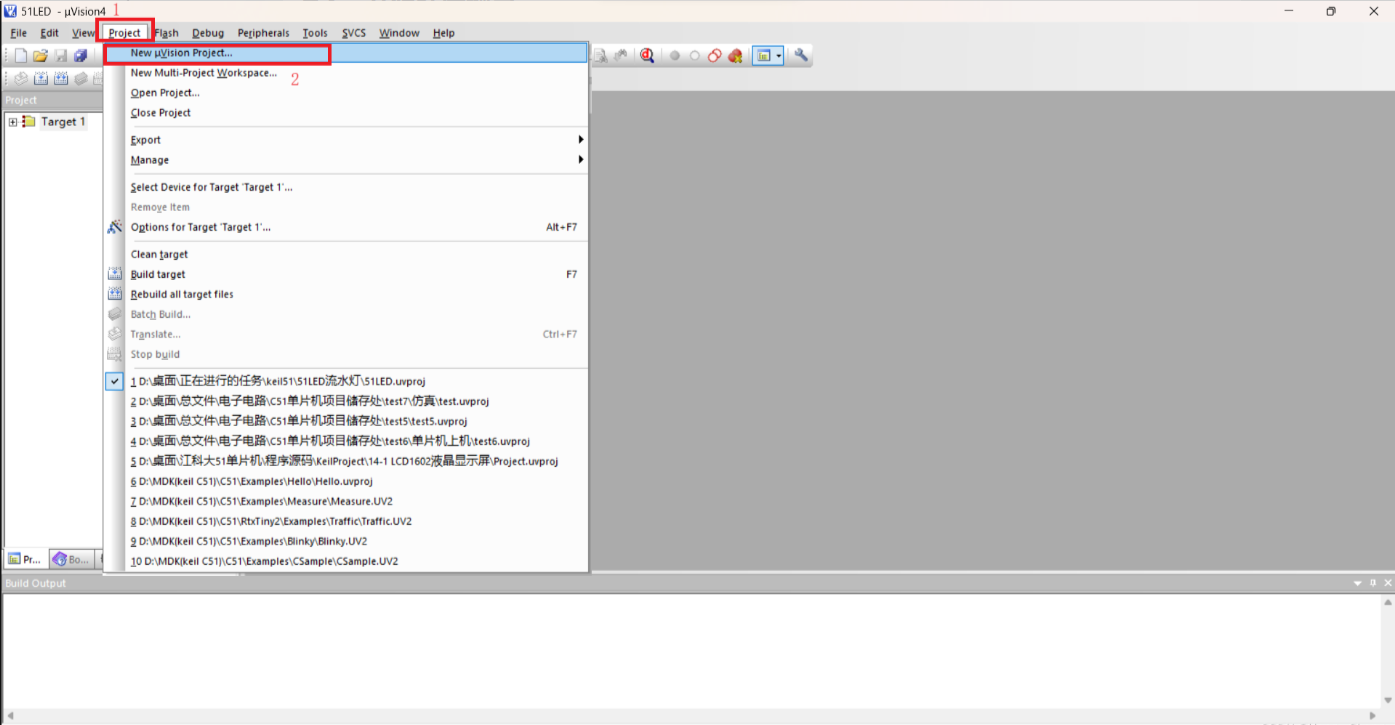1395x725 pixels.
Task: Expand the Export submenu
Action: click(346, 140)
